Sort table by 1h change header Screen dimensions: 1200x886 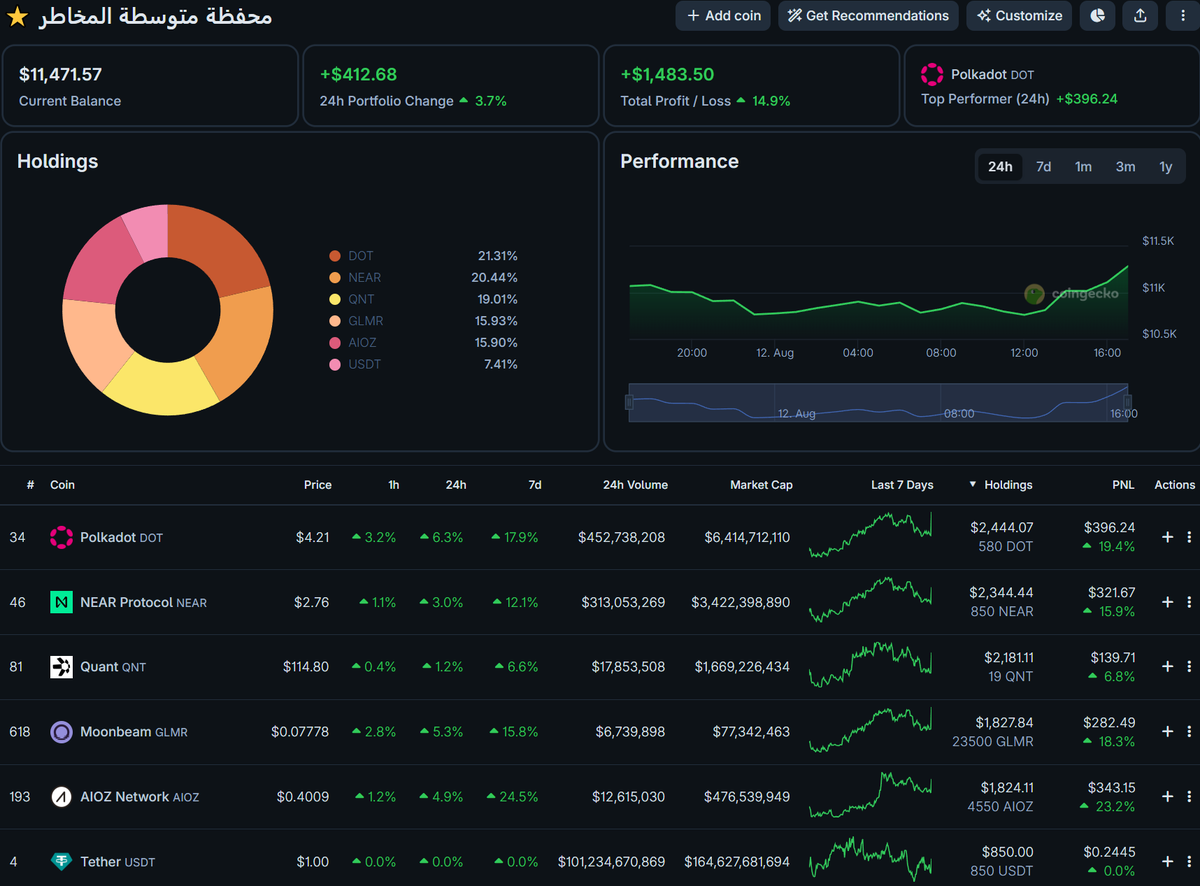point(394,485)
